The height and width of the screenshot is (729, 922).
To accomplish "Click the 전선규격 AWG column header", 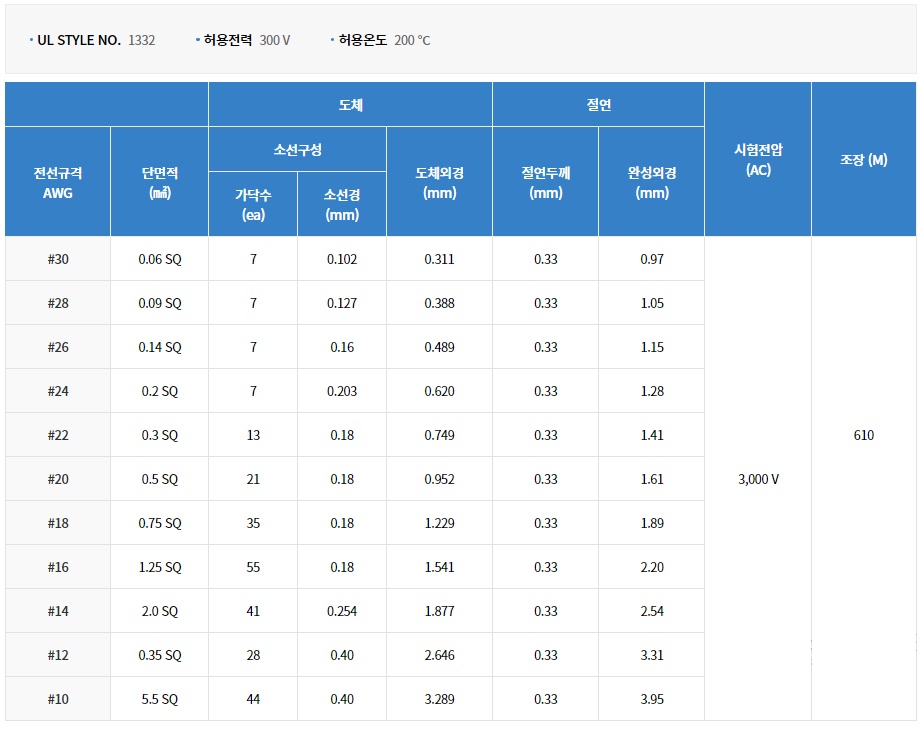I will pos(58,182).
